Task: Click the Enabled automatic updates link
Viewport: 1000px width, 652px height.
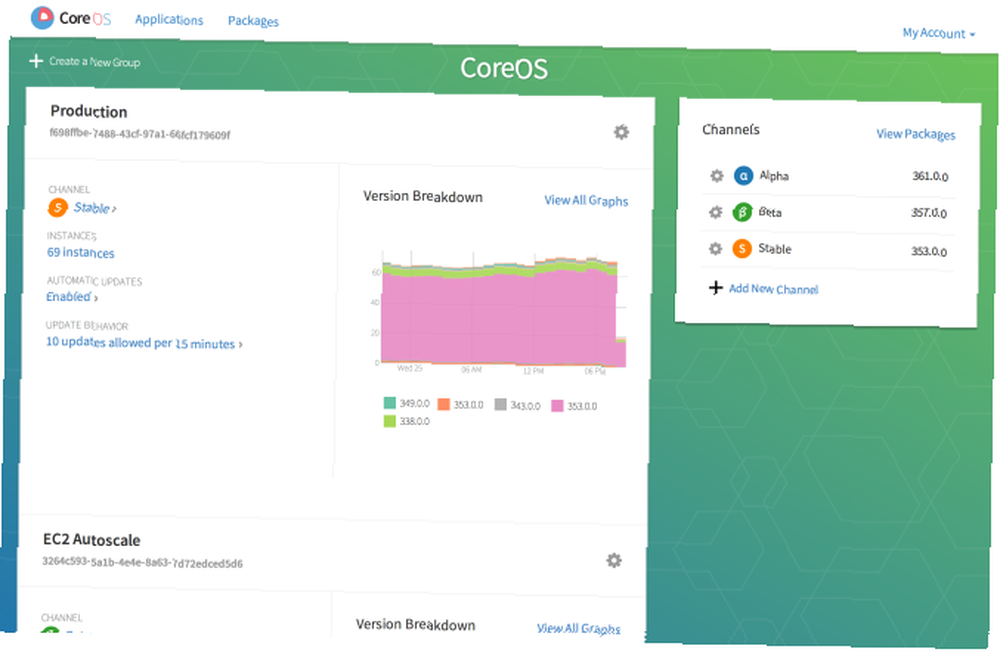Action: 72,297
